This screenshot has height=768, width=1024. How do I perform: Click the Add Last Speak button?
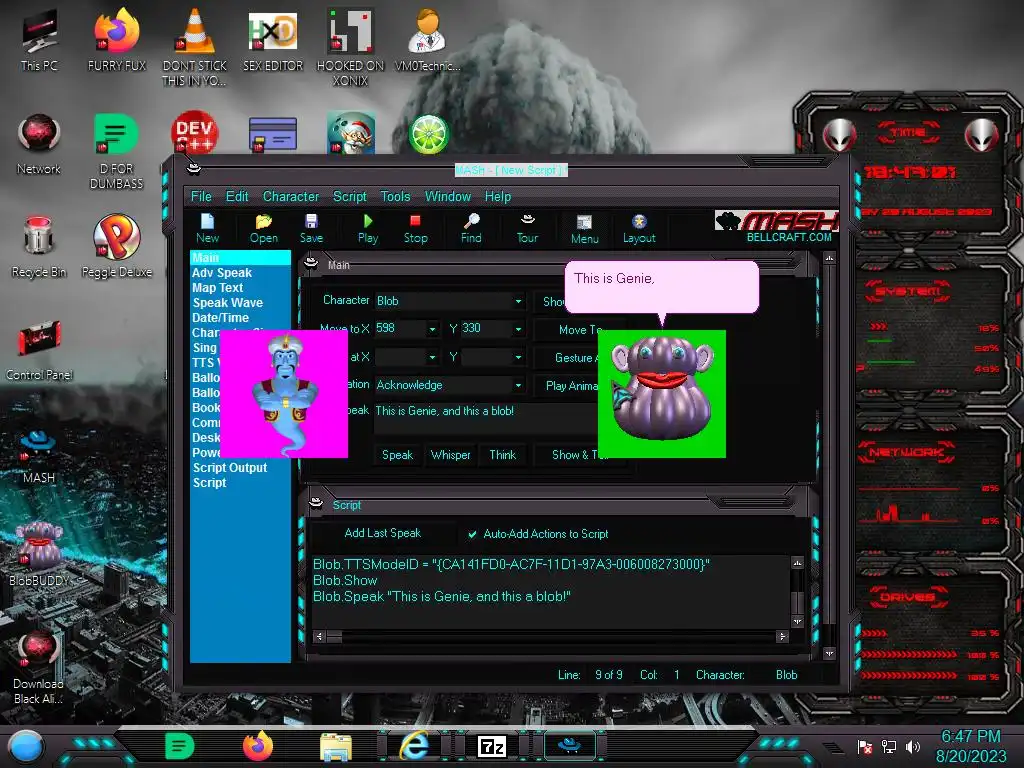[383, 534]
